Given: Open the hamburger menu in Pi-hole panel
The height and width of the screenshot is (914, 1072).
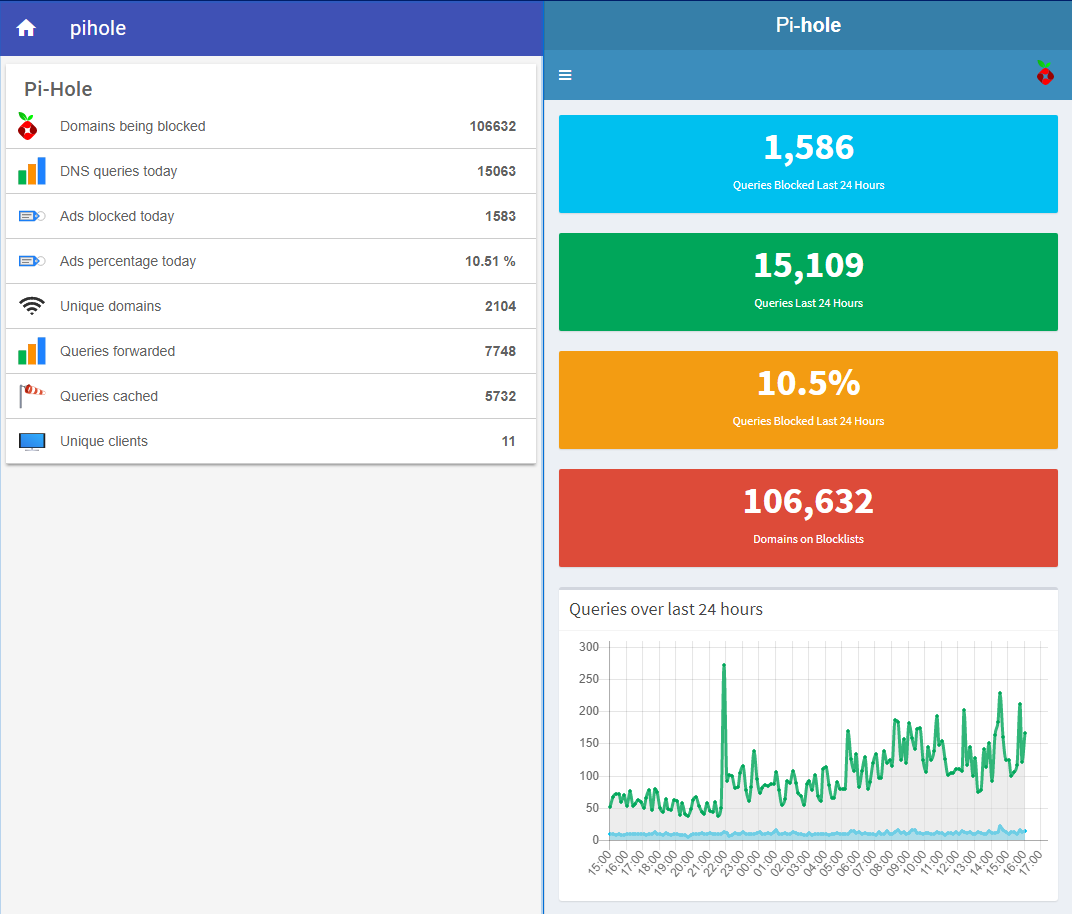Looking at the screenshot, I should click(x=565, y=75).
